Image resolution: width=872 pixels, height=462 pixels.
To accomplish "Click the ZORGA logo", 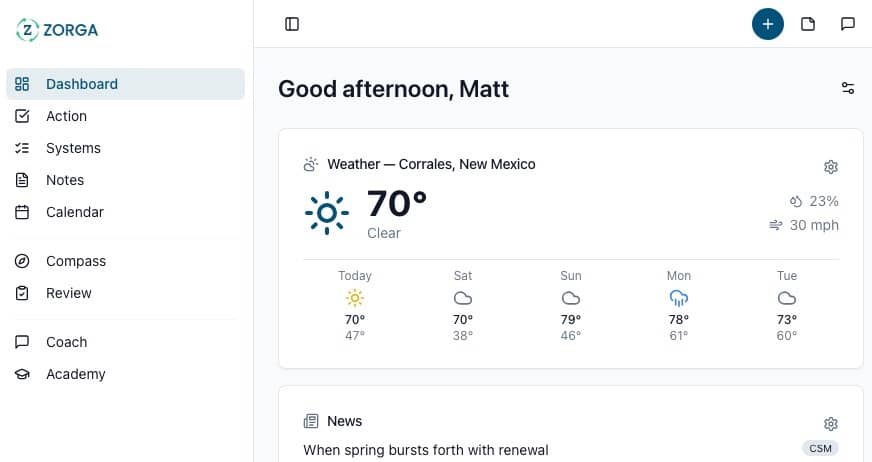I will [x=58, y=30].
